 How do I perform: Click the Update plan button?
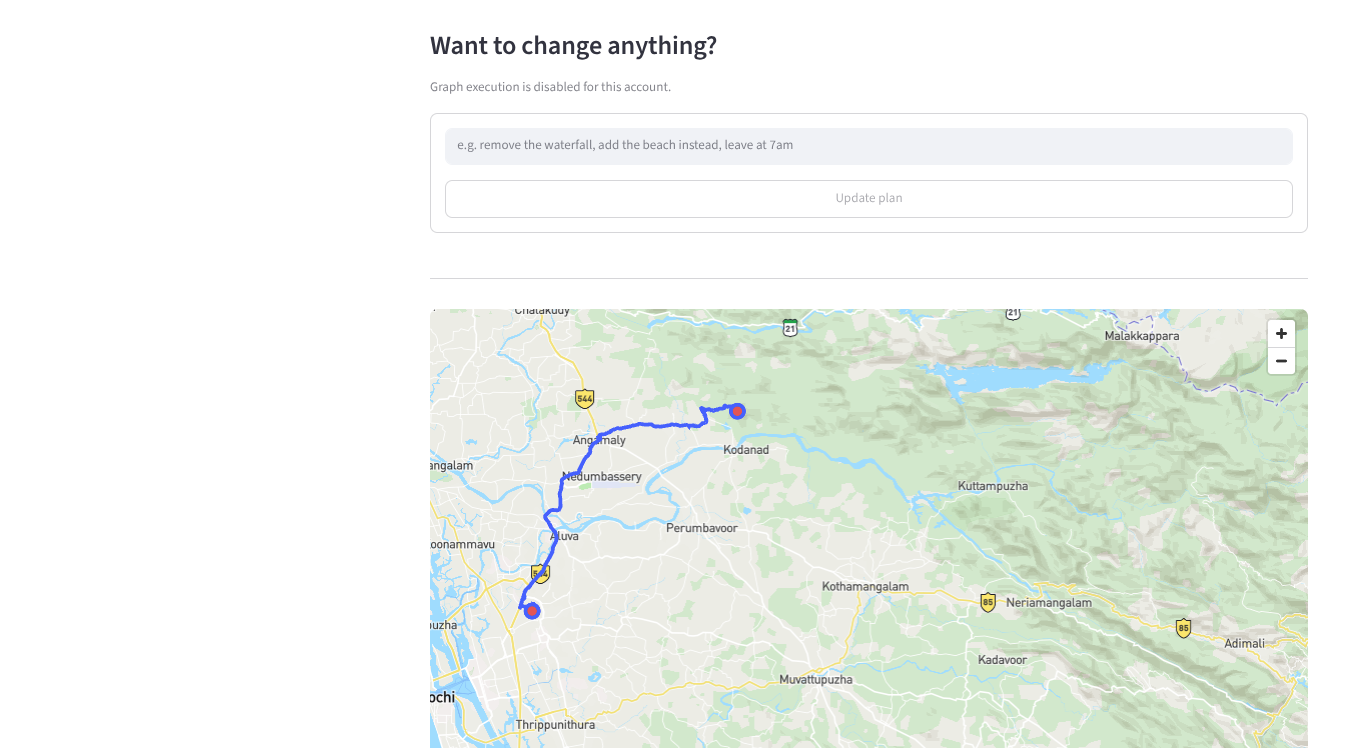(869, 198)
